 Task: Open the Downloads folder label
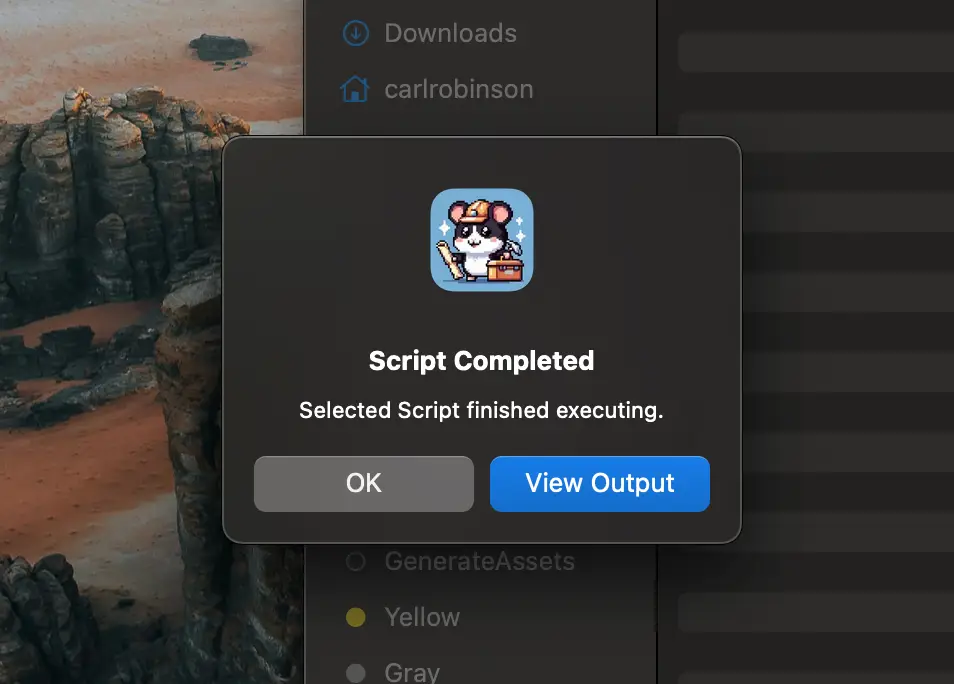click(x=450, y=33)
